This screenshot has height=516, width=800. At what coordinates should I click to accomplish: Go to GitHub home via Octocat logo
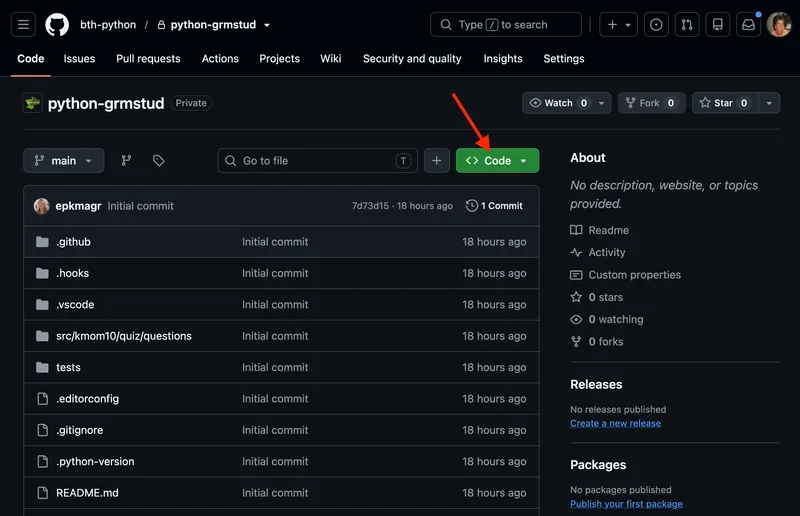coord(57,24)
